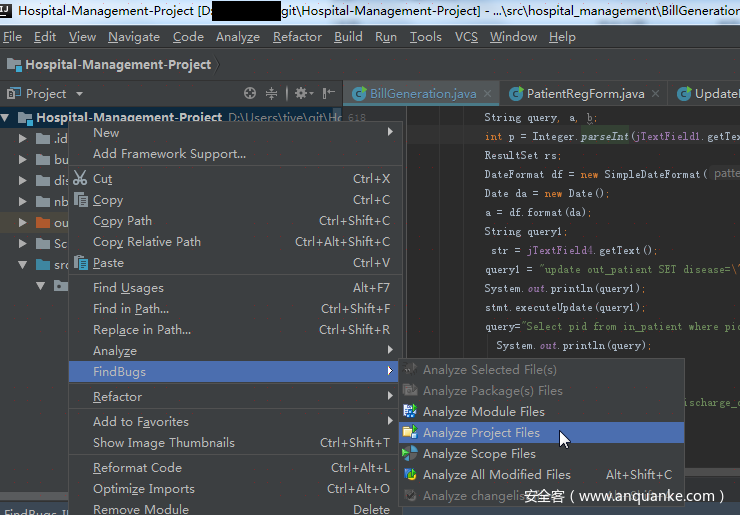740x515 pixels.
Task: Open the File menu
Action: click(x=12, y=37)
